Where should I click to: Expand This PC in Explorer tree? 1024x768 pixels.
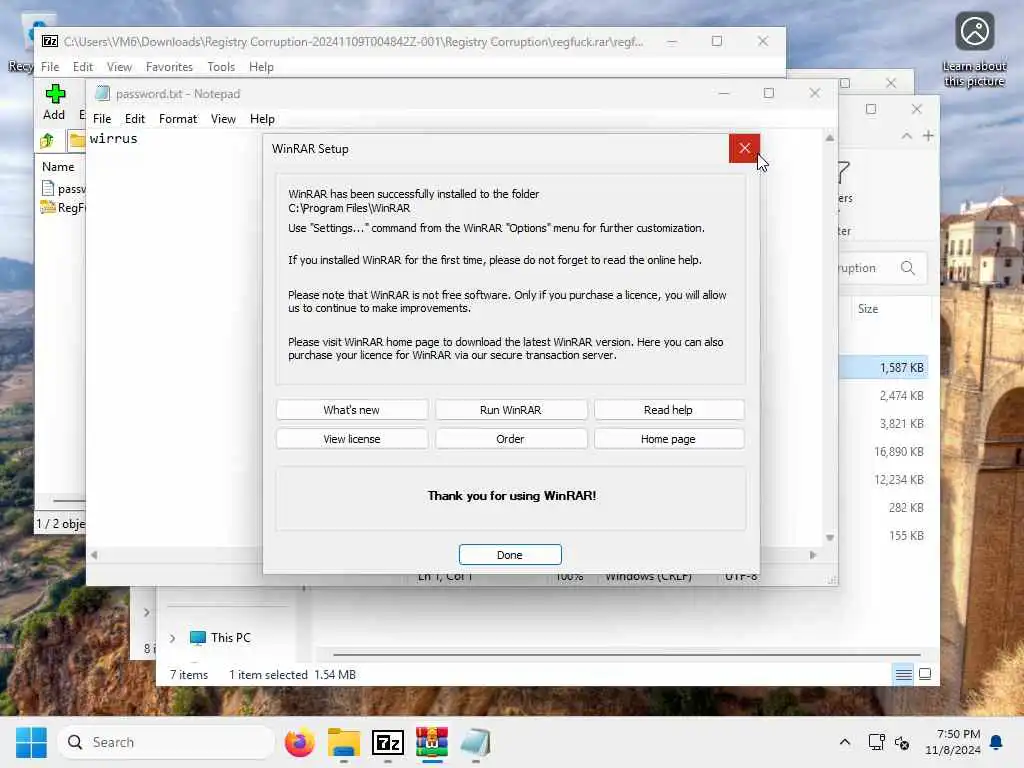(x=172, y=638)
